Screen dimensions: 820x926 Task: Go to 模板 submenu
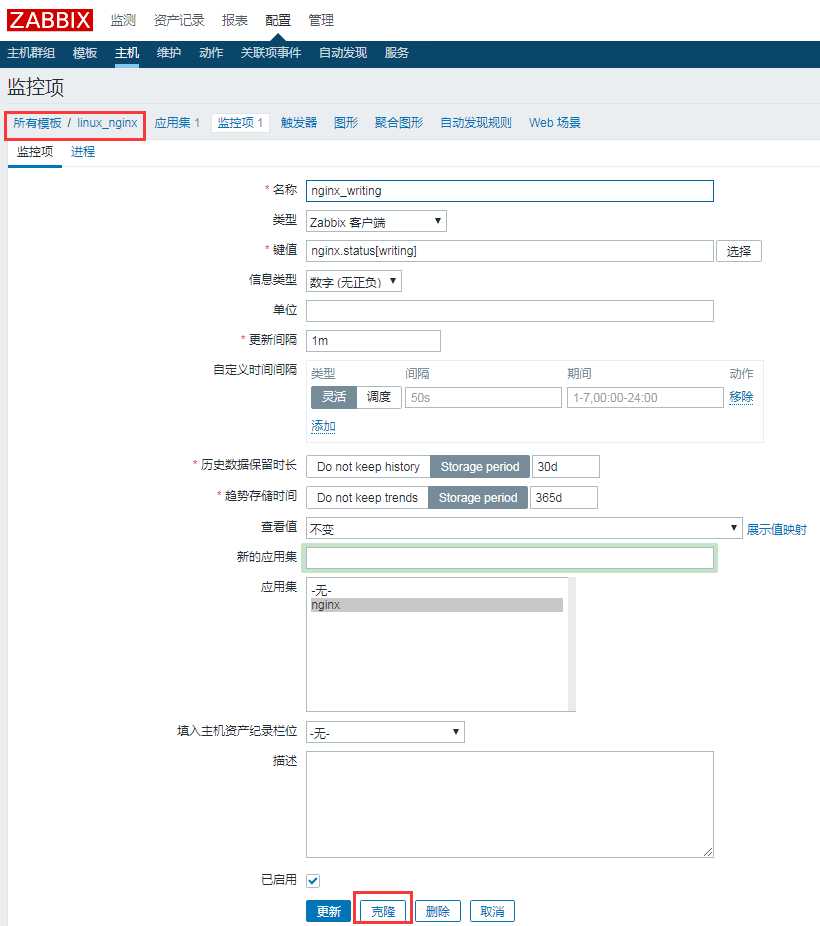[x=84, y=53]
